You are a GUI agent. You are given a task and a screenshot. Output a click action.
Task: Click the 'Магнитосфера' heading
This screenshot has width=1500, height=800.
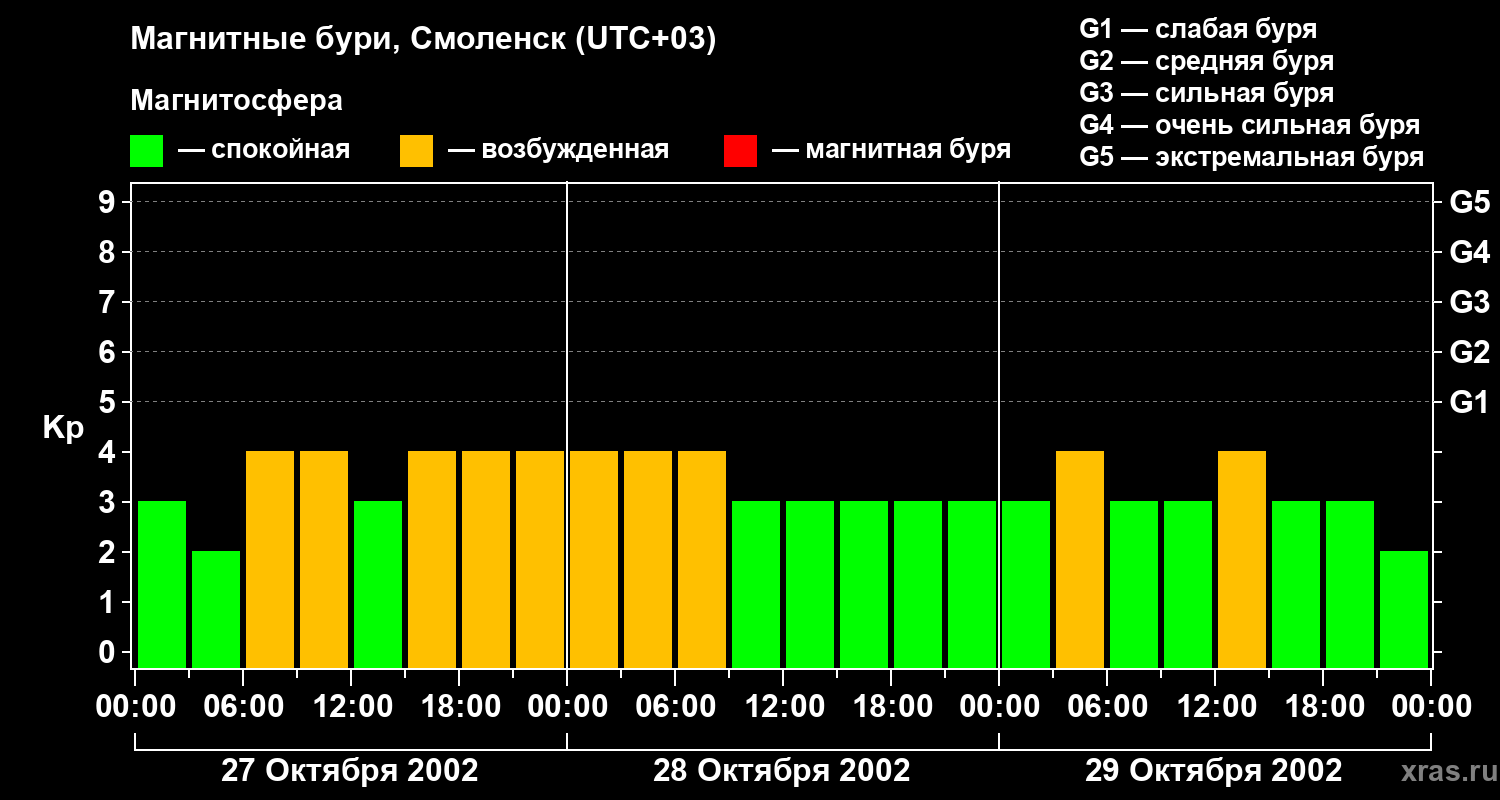[236, 101]
